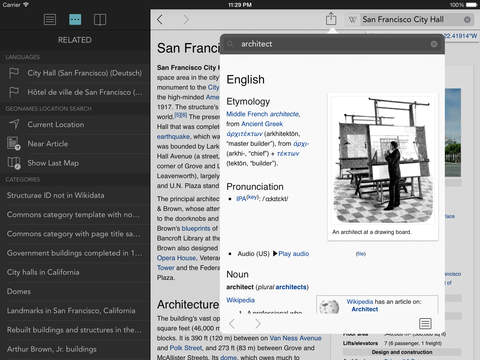Go back using the main browser back arrow
Image resolution: width=480 pixels, height=360 pixels.
pos(160,19)
